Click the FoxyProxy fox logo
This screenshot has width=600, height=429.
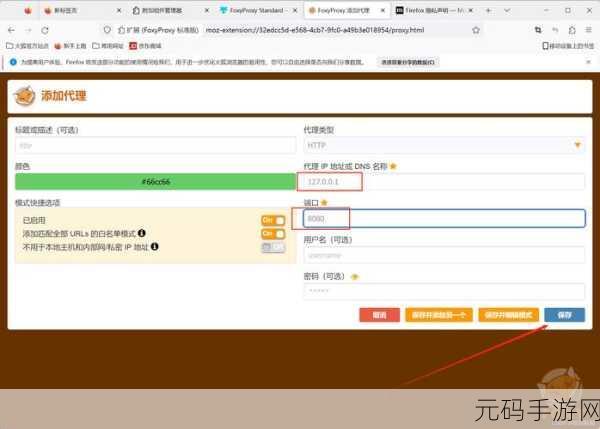pyautogui.click(x=24, y=96)
